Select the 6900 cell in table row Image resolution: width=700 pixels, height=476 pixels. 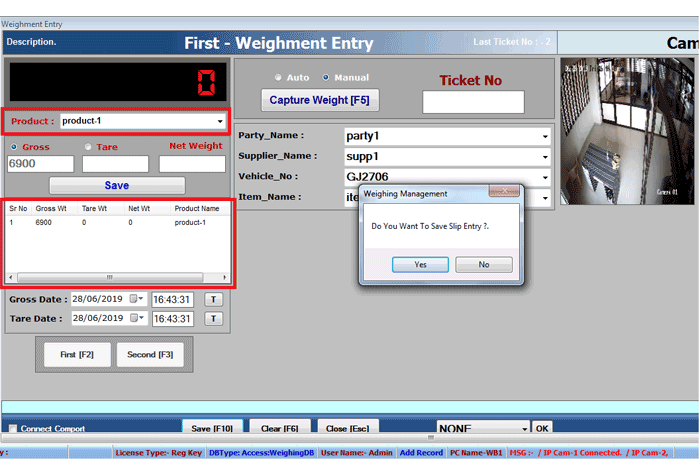[43, 222]
